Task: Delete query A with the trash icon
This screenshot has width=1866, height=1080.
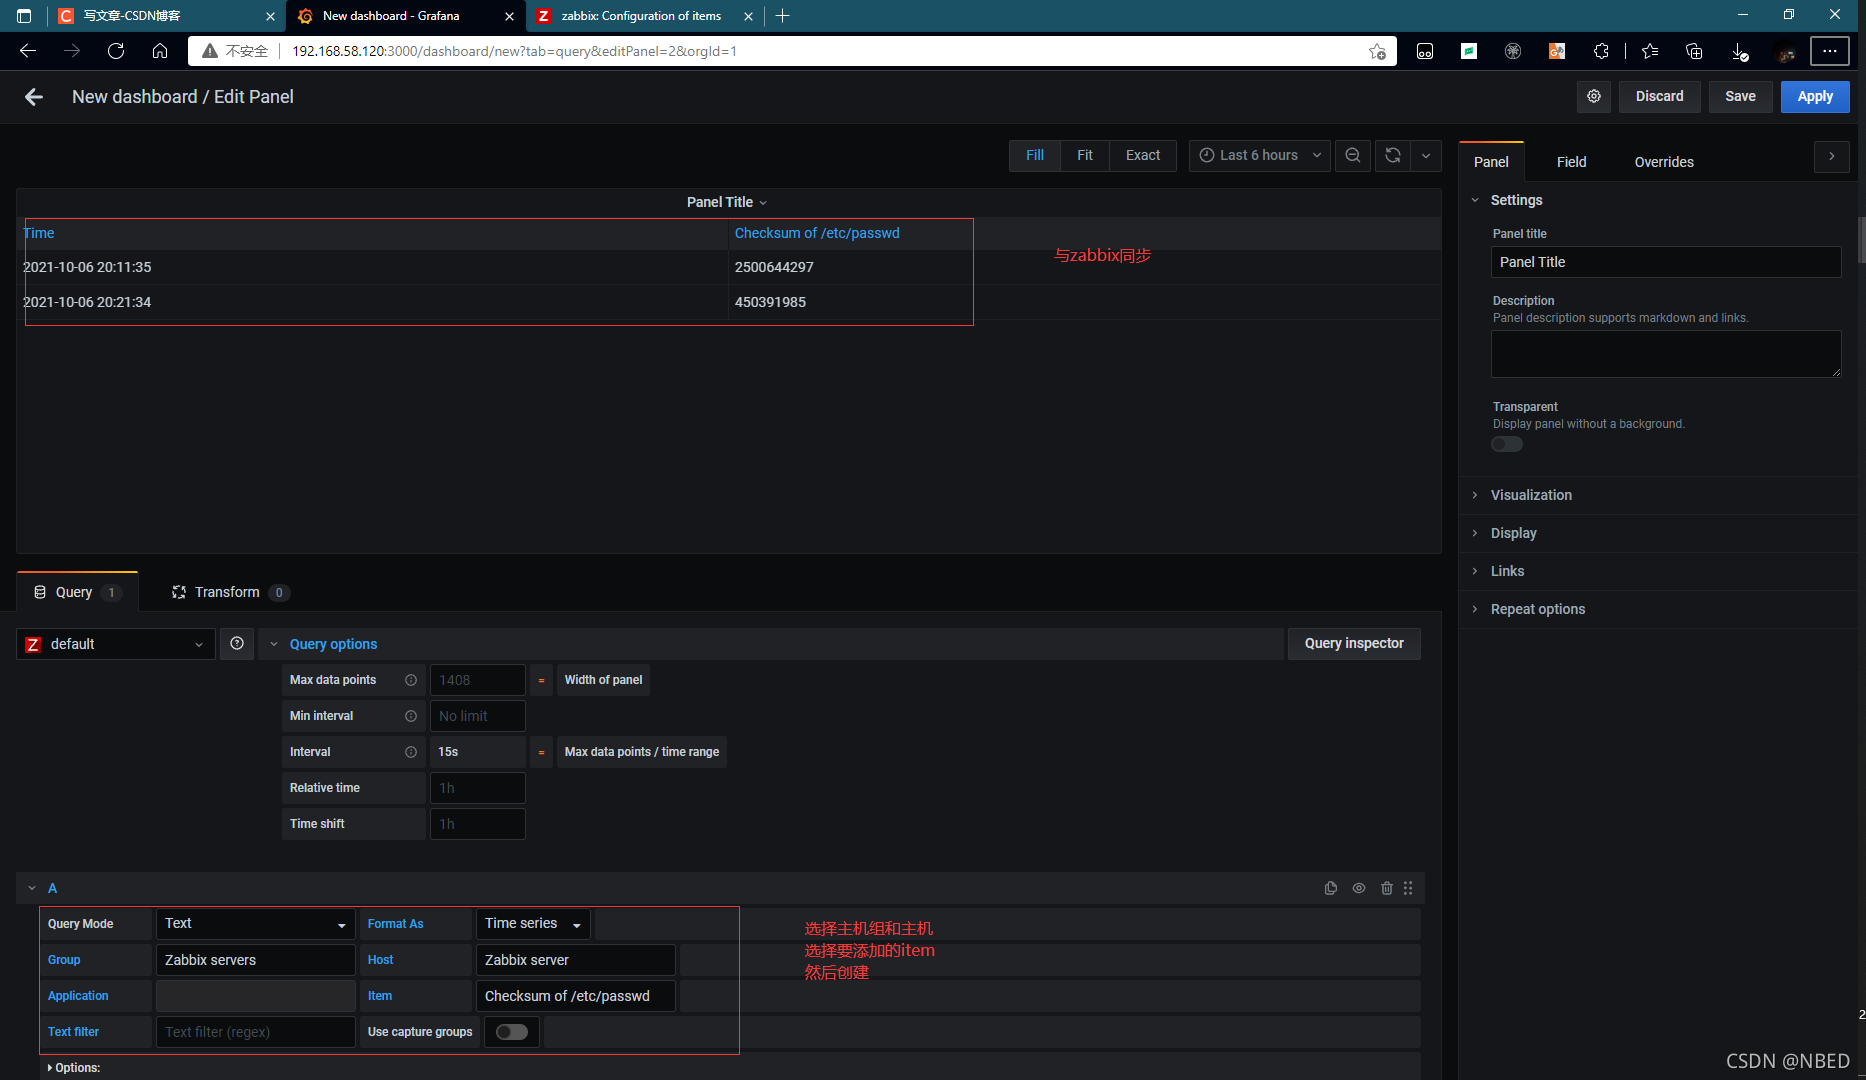Action: [1387, 888]
